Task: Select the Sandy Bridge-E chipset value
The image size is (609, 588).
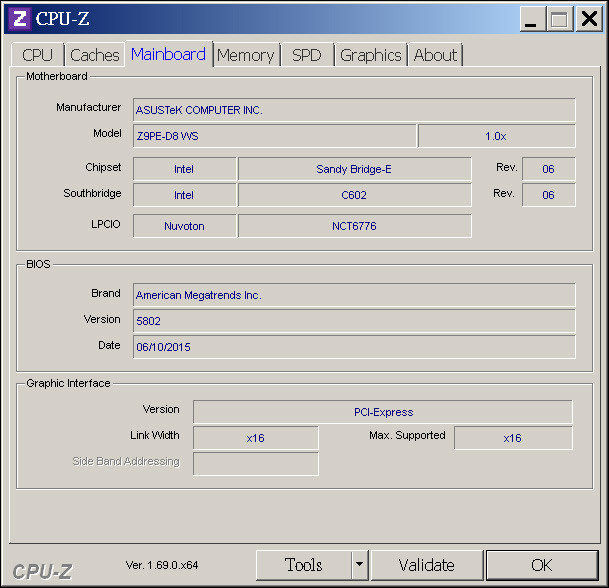Action: 354,169
